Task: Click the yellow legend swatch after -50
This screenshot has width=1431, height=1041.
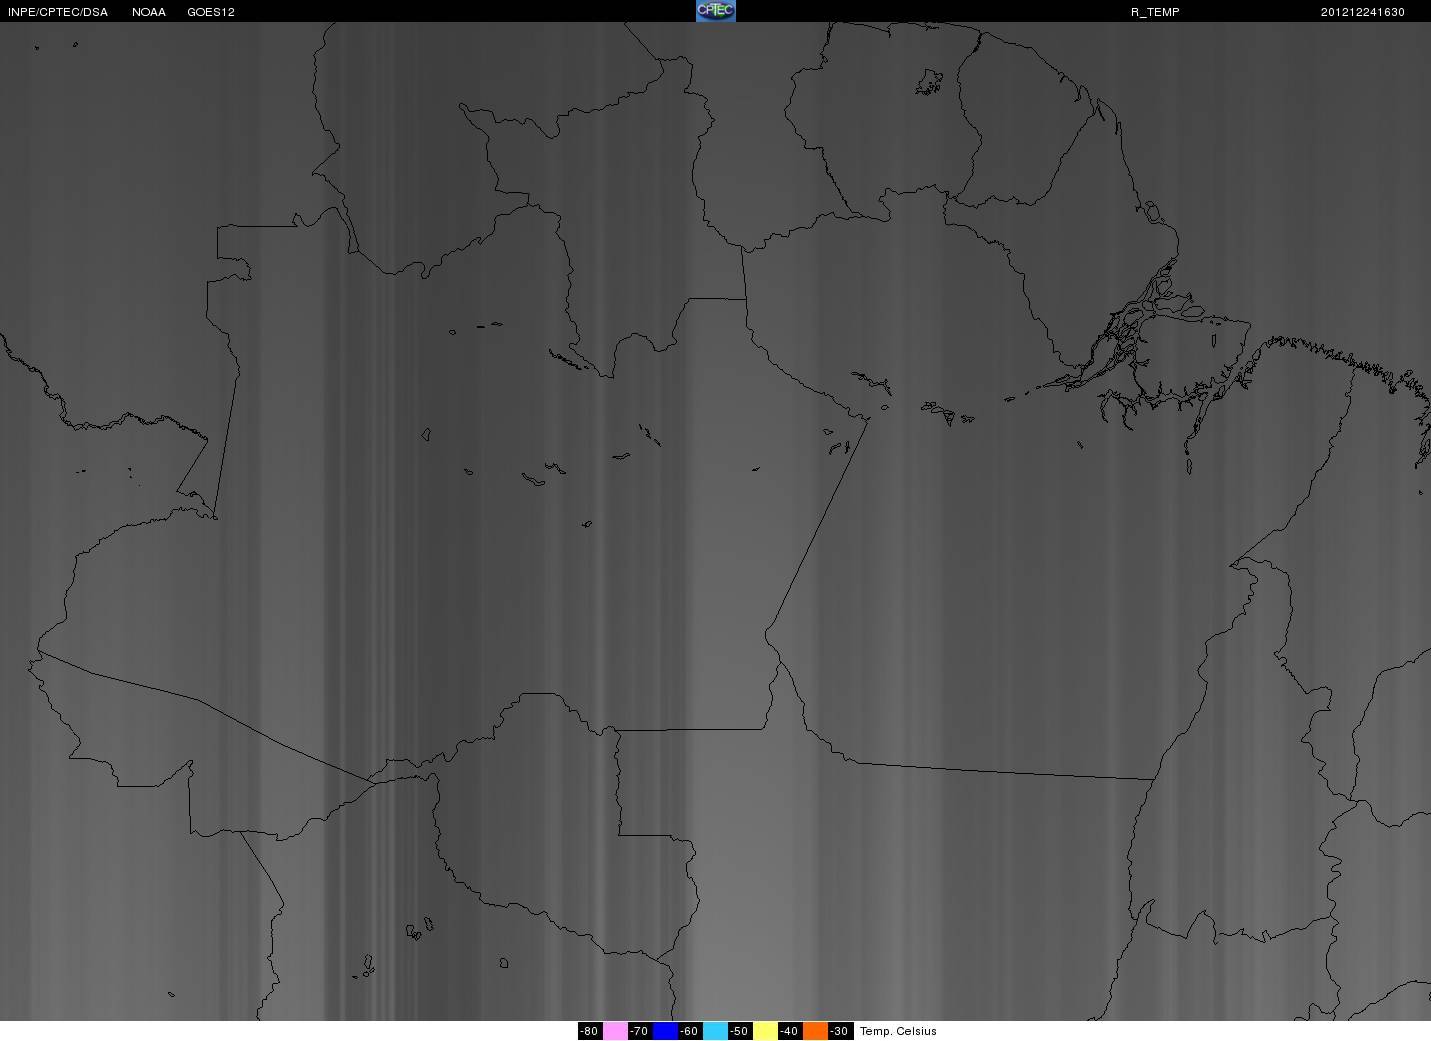Action: (x=765, y=1031)
